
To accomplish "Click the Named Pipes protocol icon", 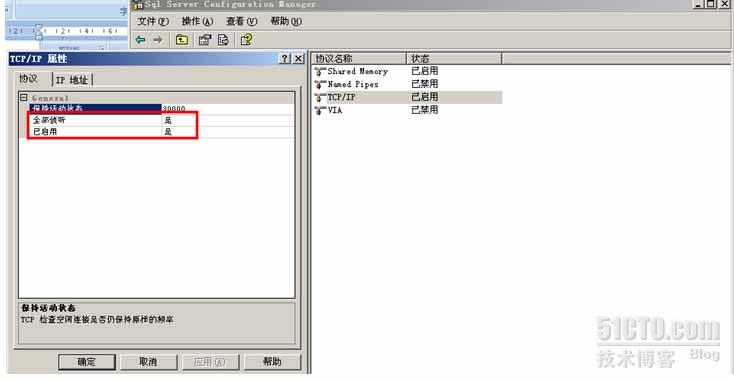I will point(320,84).
